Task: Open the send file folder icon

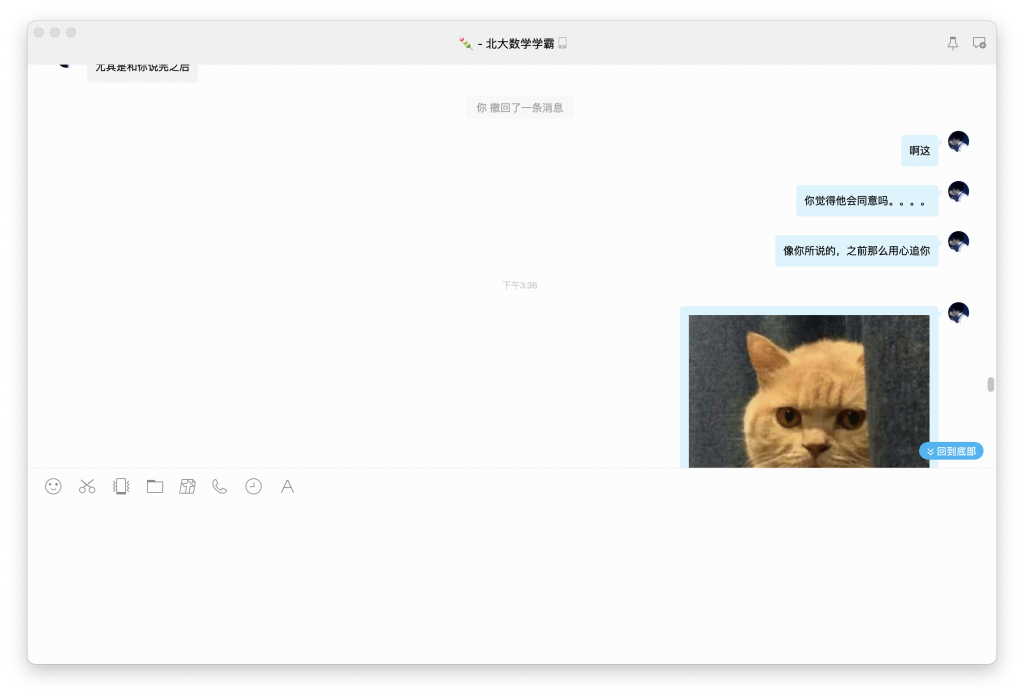Action: point(154,486)
